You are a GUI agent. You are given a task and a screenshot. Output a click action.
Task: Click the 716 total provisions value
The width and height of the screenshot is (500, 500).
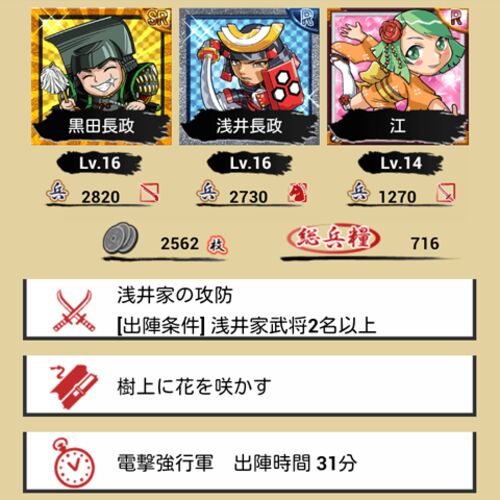coord(425,243)
